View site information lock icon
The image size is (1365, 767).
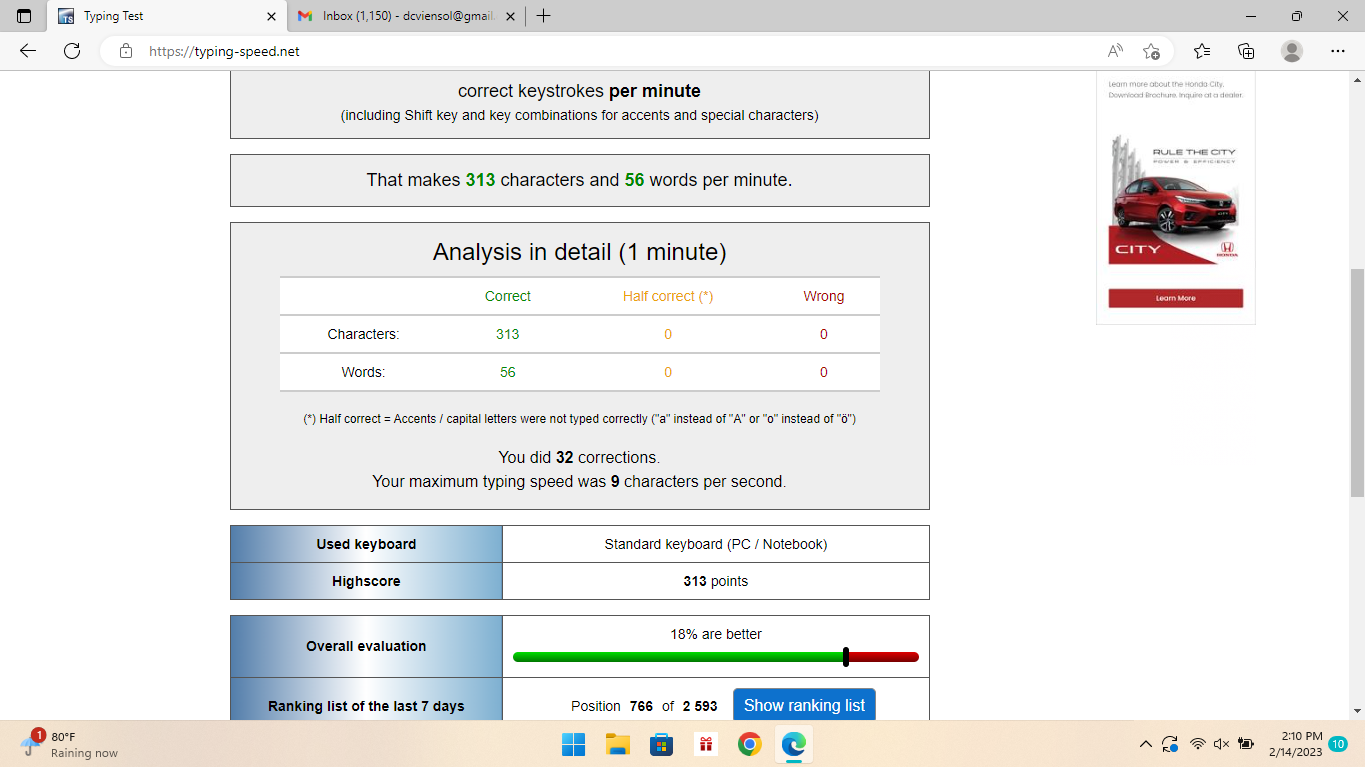pos(126,51)
